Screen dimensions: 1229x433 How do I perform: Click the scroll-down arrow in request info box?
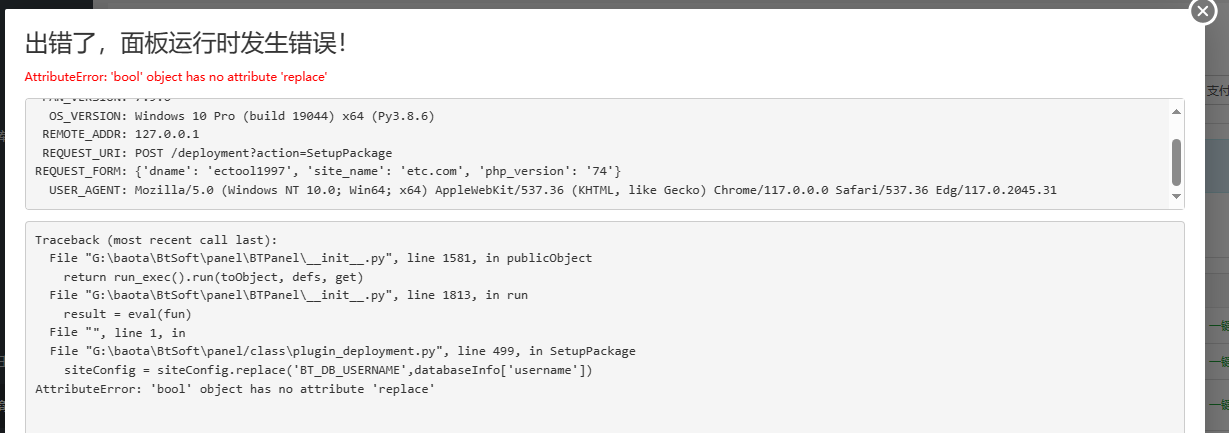coord(1177,197)
